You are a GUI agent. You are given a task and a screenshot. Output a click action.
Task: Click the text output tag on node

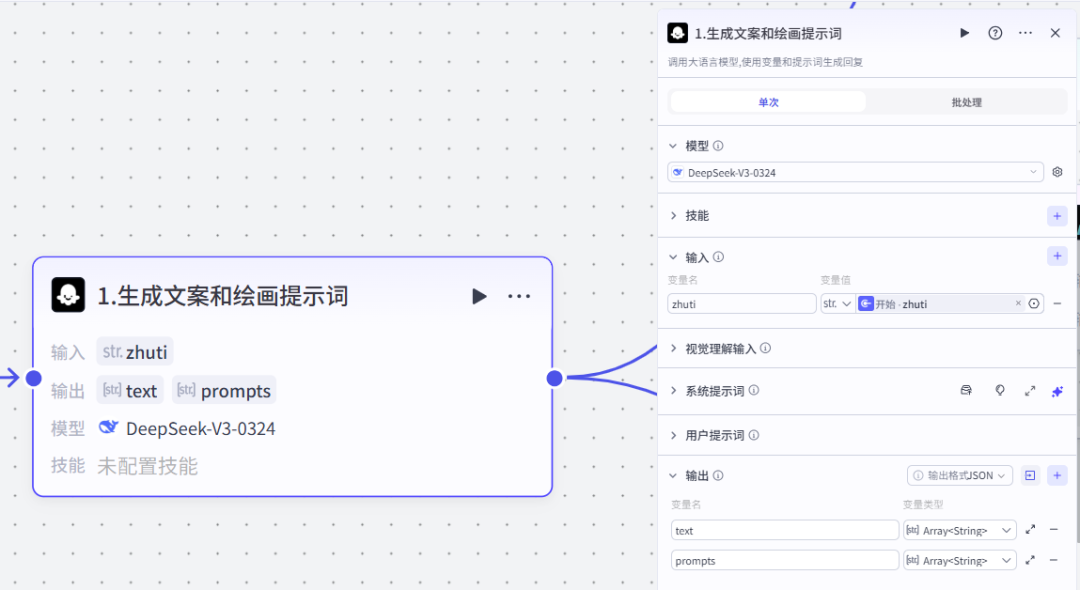[x=130, y=390]
